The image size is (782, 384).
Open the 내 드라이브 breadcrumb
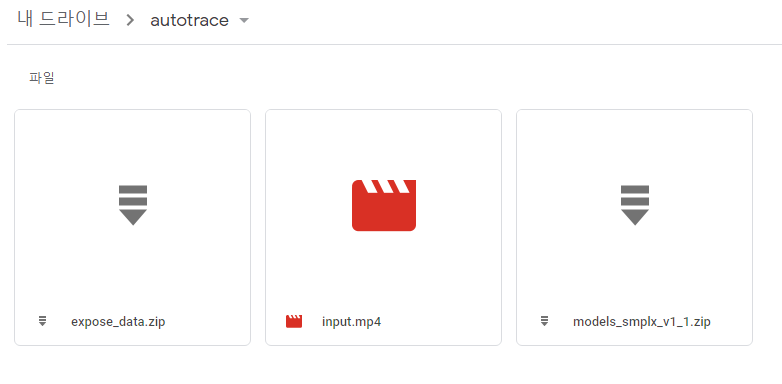[x=63, y=19]
